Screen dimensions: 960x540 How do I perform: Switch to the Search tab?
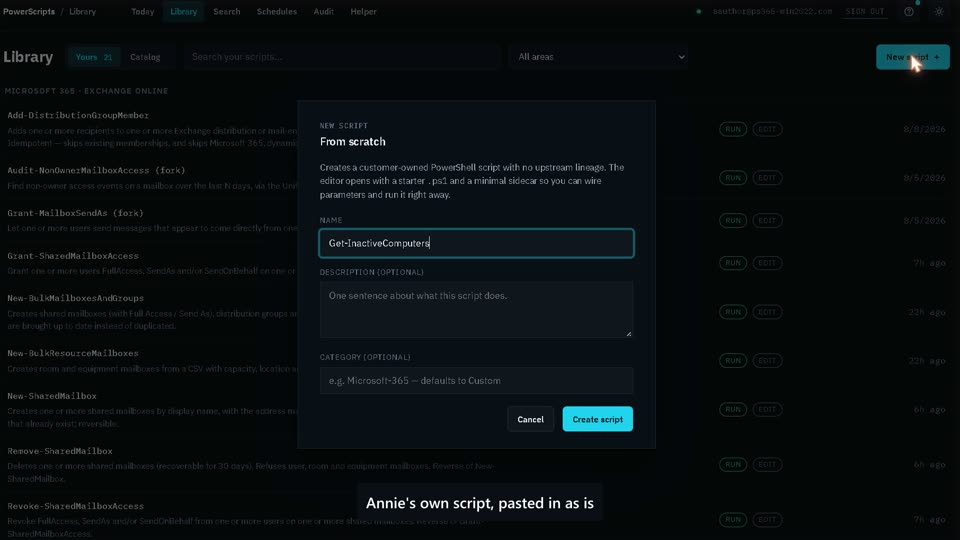click(227, 12)
